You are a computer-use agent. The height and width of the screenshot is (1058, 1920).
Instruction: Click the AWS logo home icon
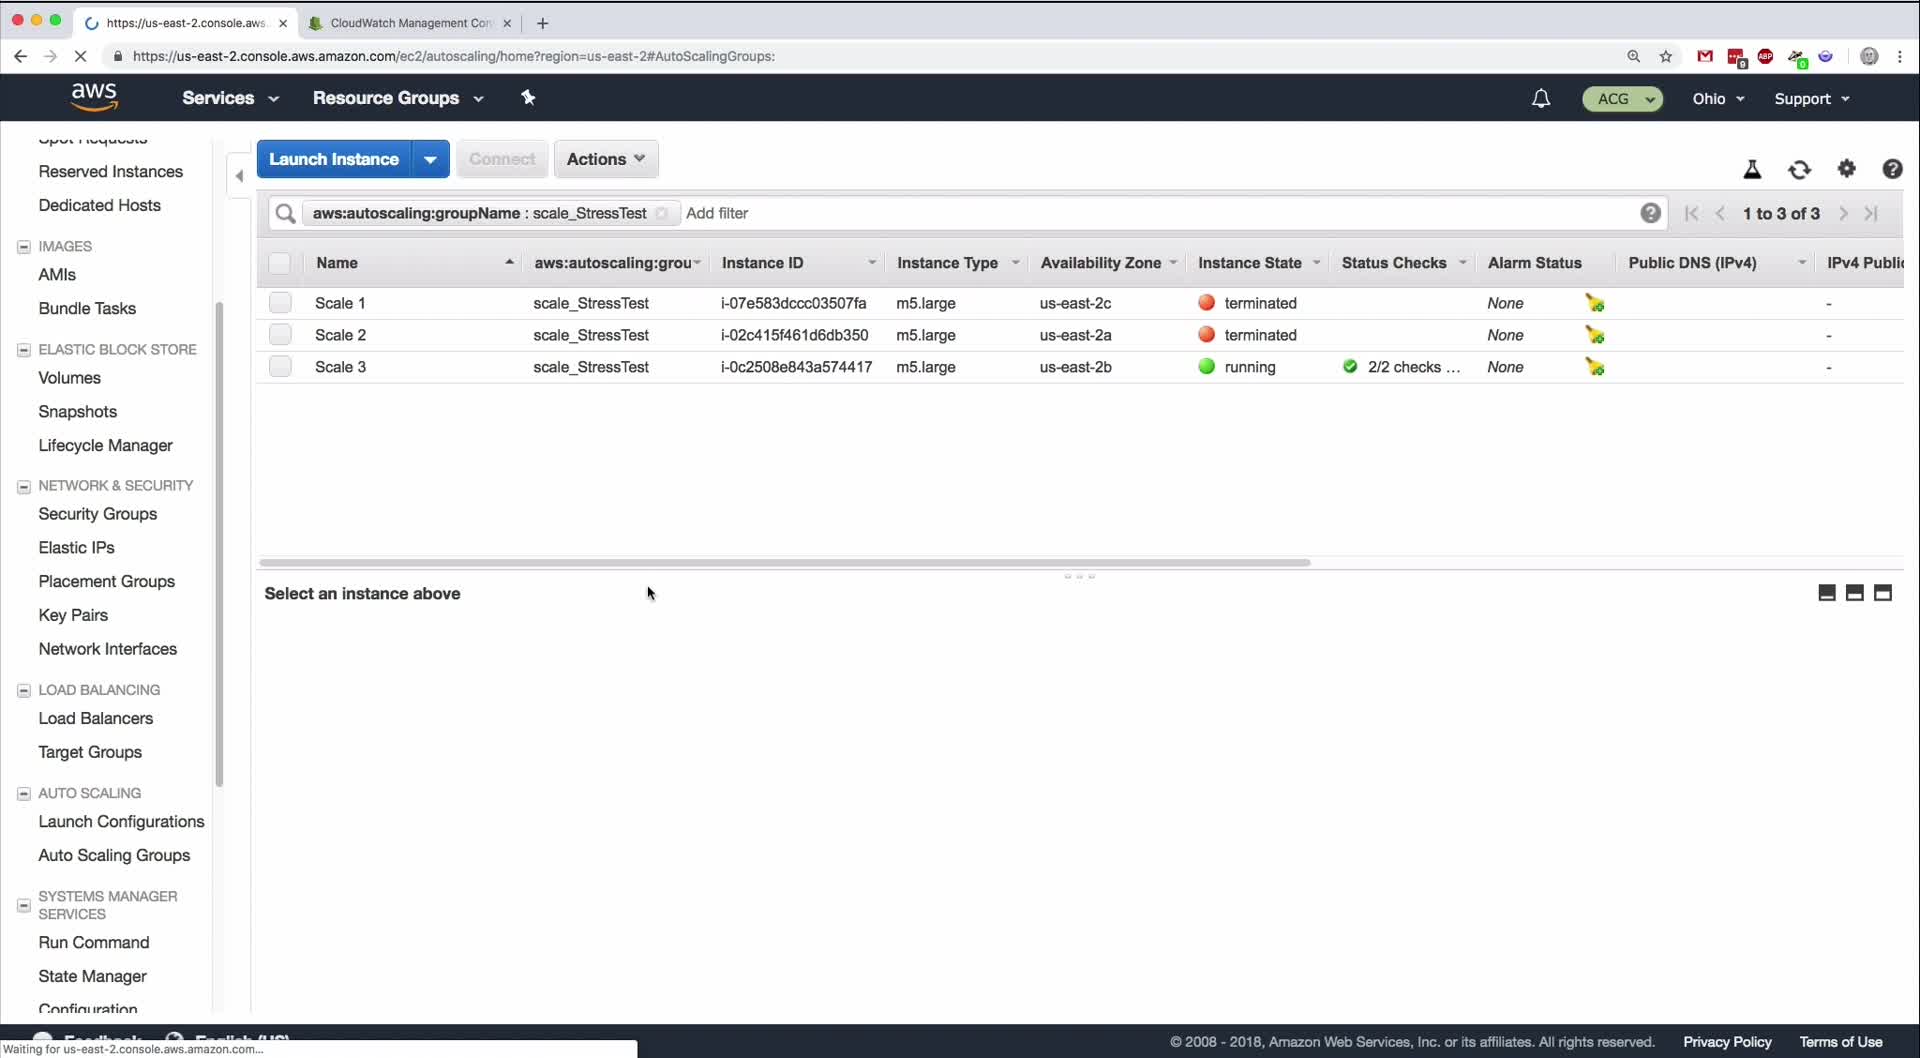click(94, 97)
